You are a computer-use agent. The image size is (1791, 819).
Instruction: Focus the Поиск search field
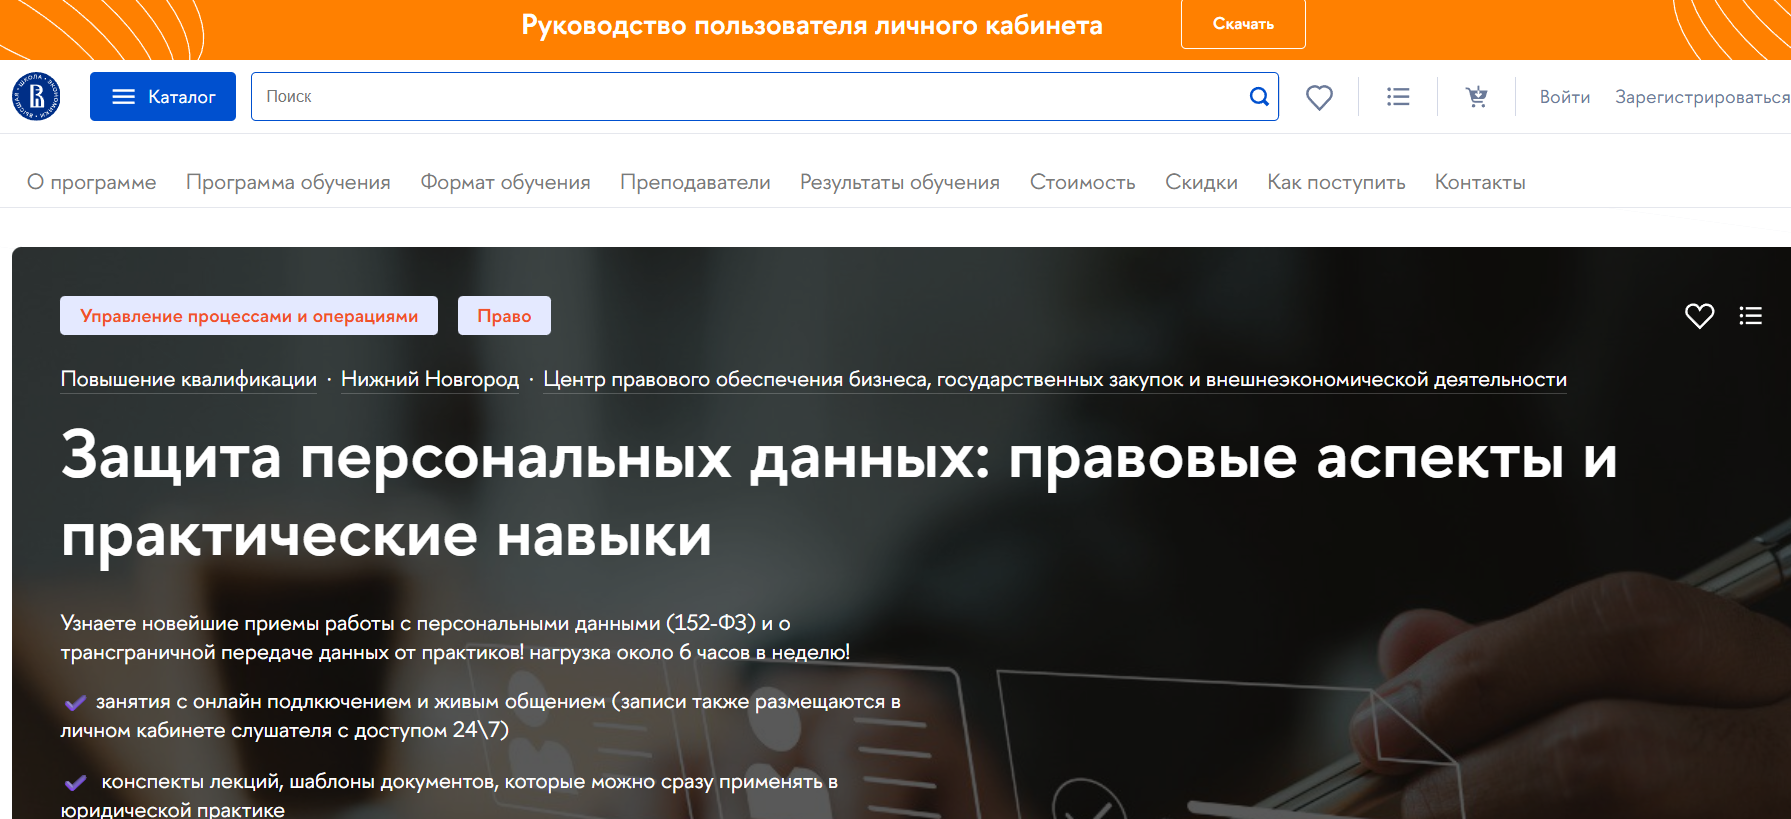point(740,97)
